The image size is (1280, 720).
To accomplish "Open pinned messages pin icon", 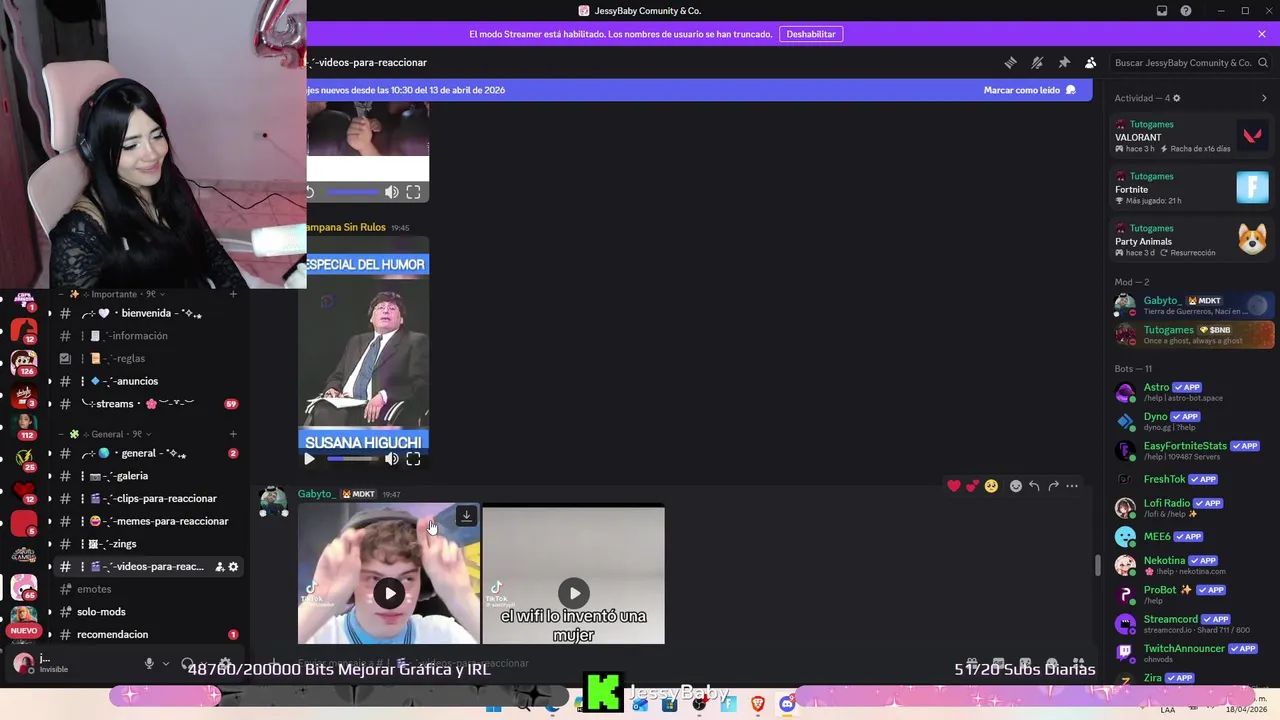I will pos(1064,62).
